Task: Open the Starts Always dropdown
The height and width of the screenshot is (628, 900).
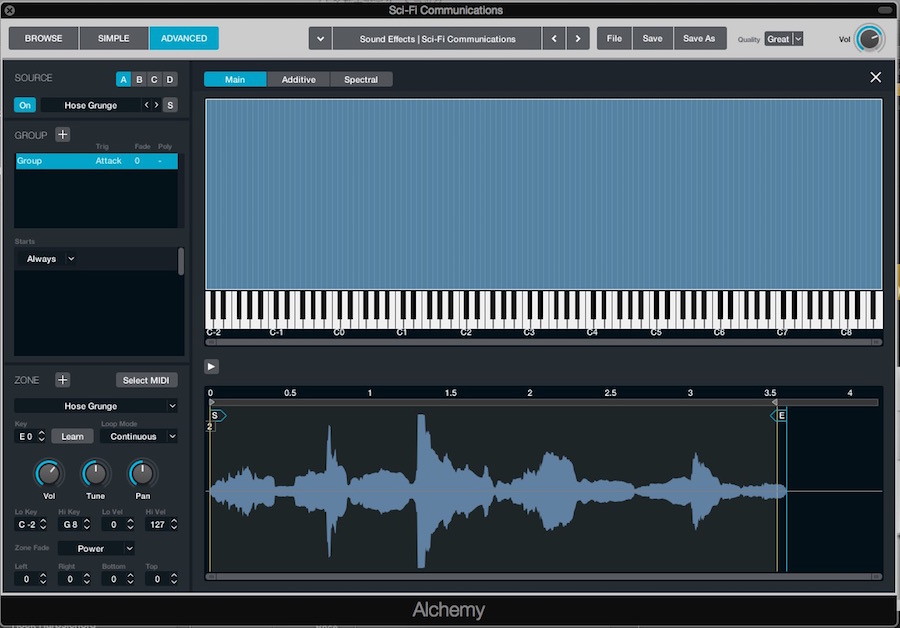Action: click(x=51, y=259)
